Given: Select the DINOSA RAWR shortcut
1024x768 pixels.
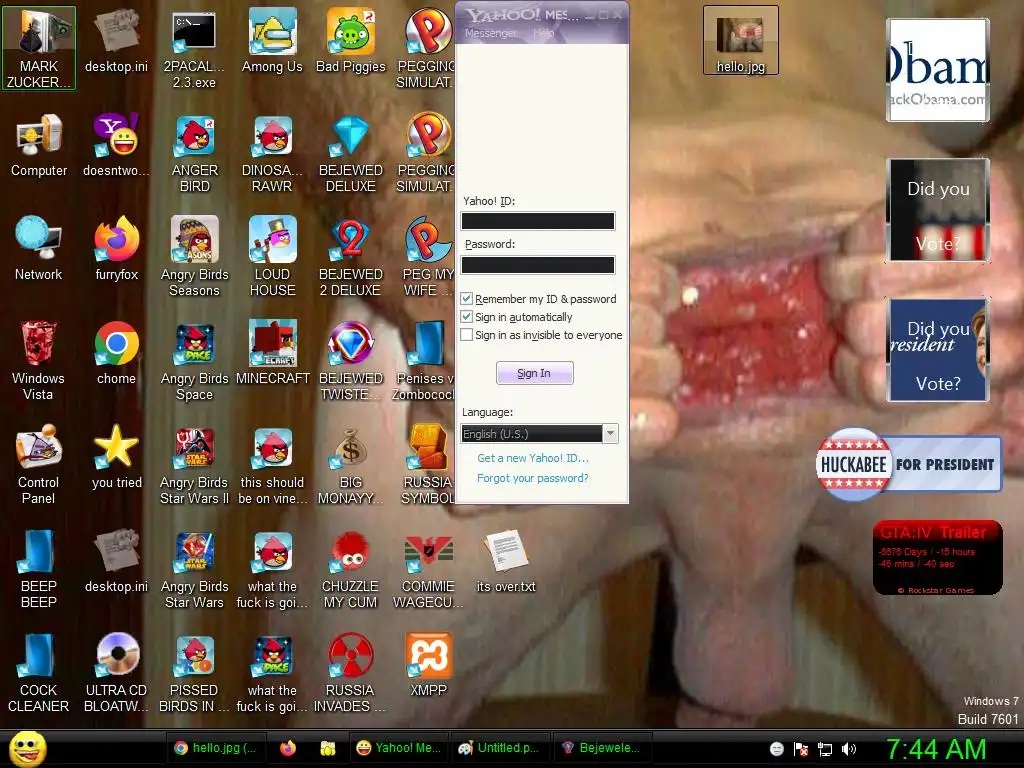Looking at the screenshot, I should (x=272, y=153).
